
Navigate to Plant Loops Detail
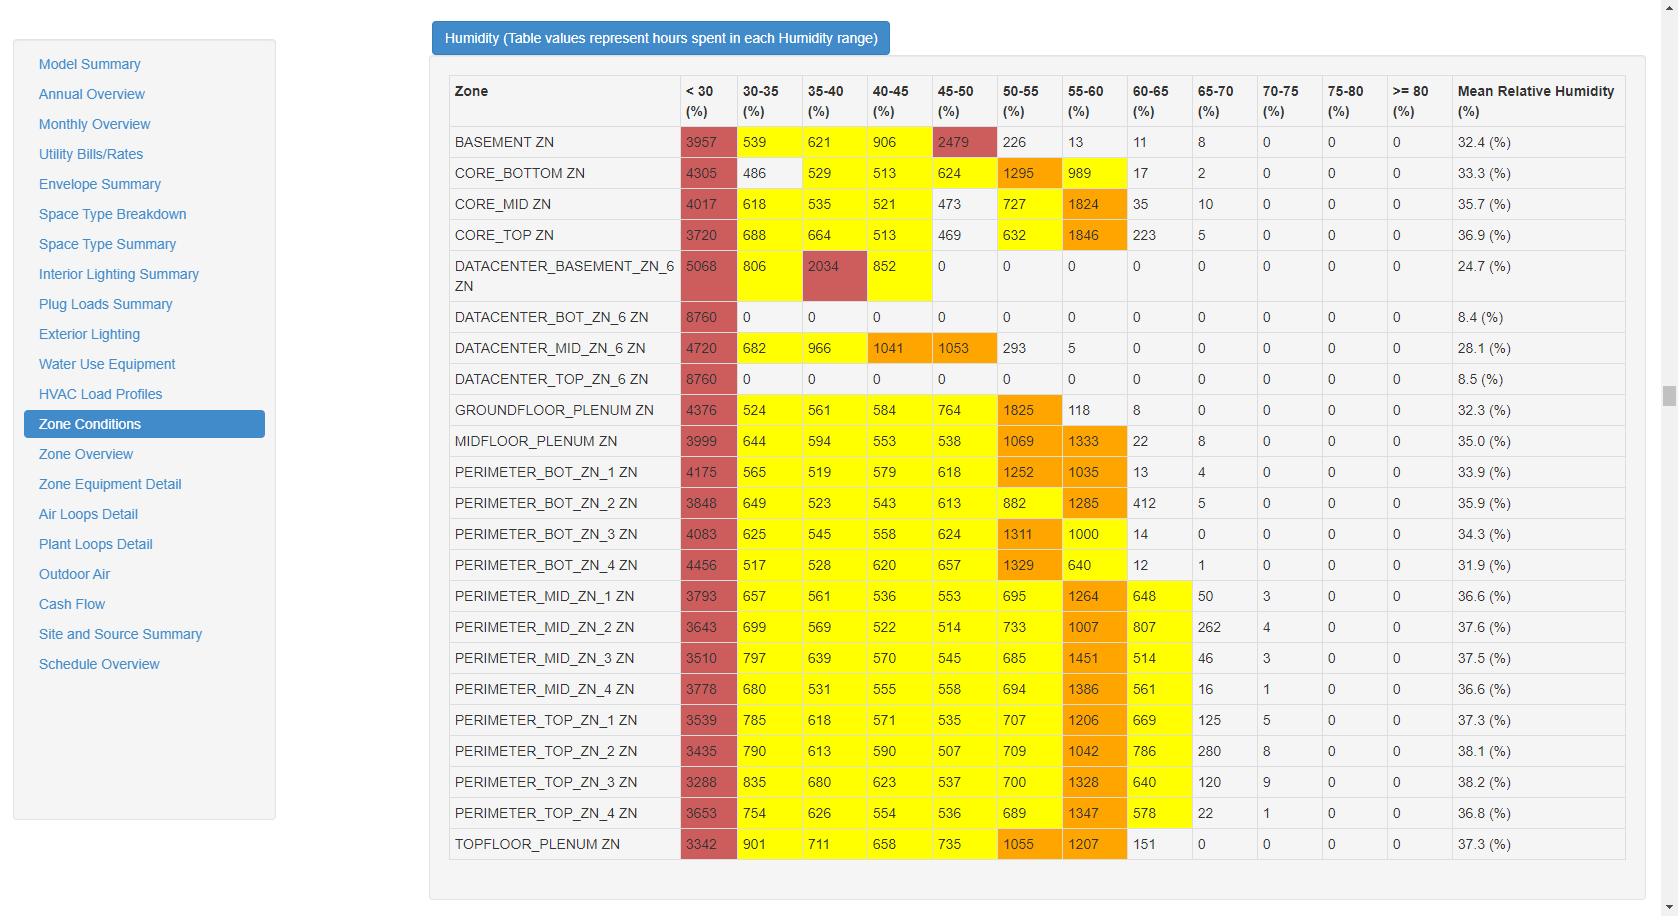(x=95, y=544)
